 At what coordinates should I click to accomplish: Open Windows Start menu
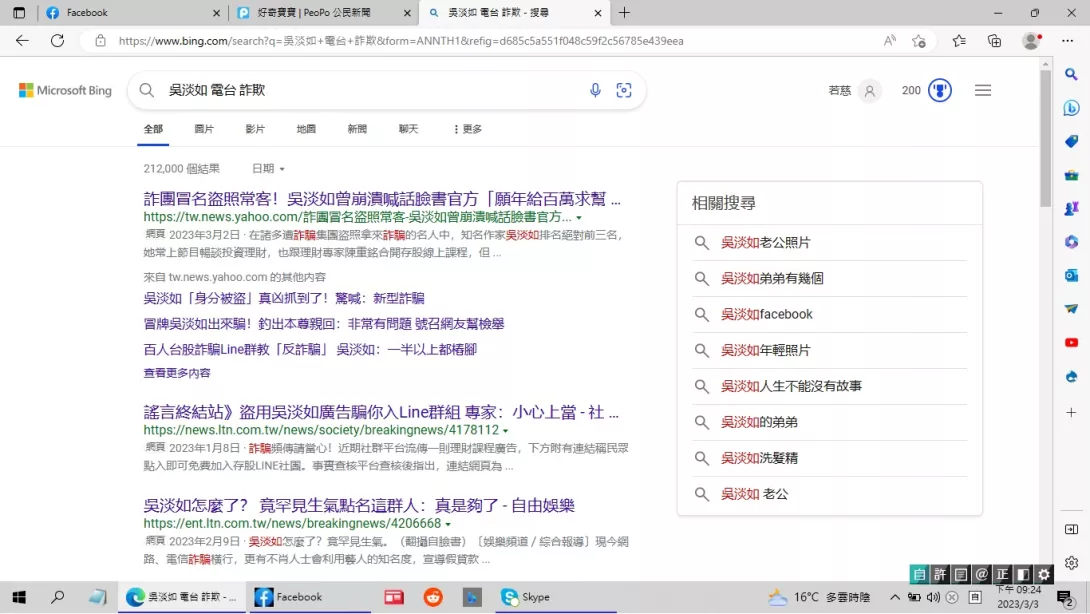tap(19, 597)
